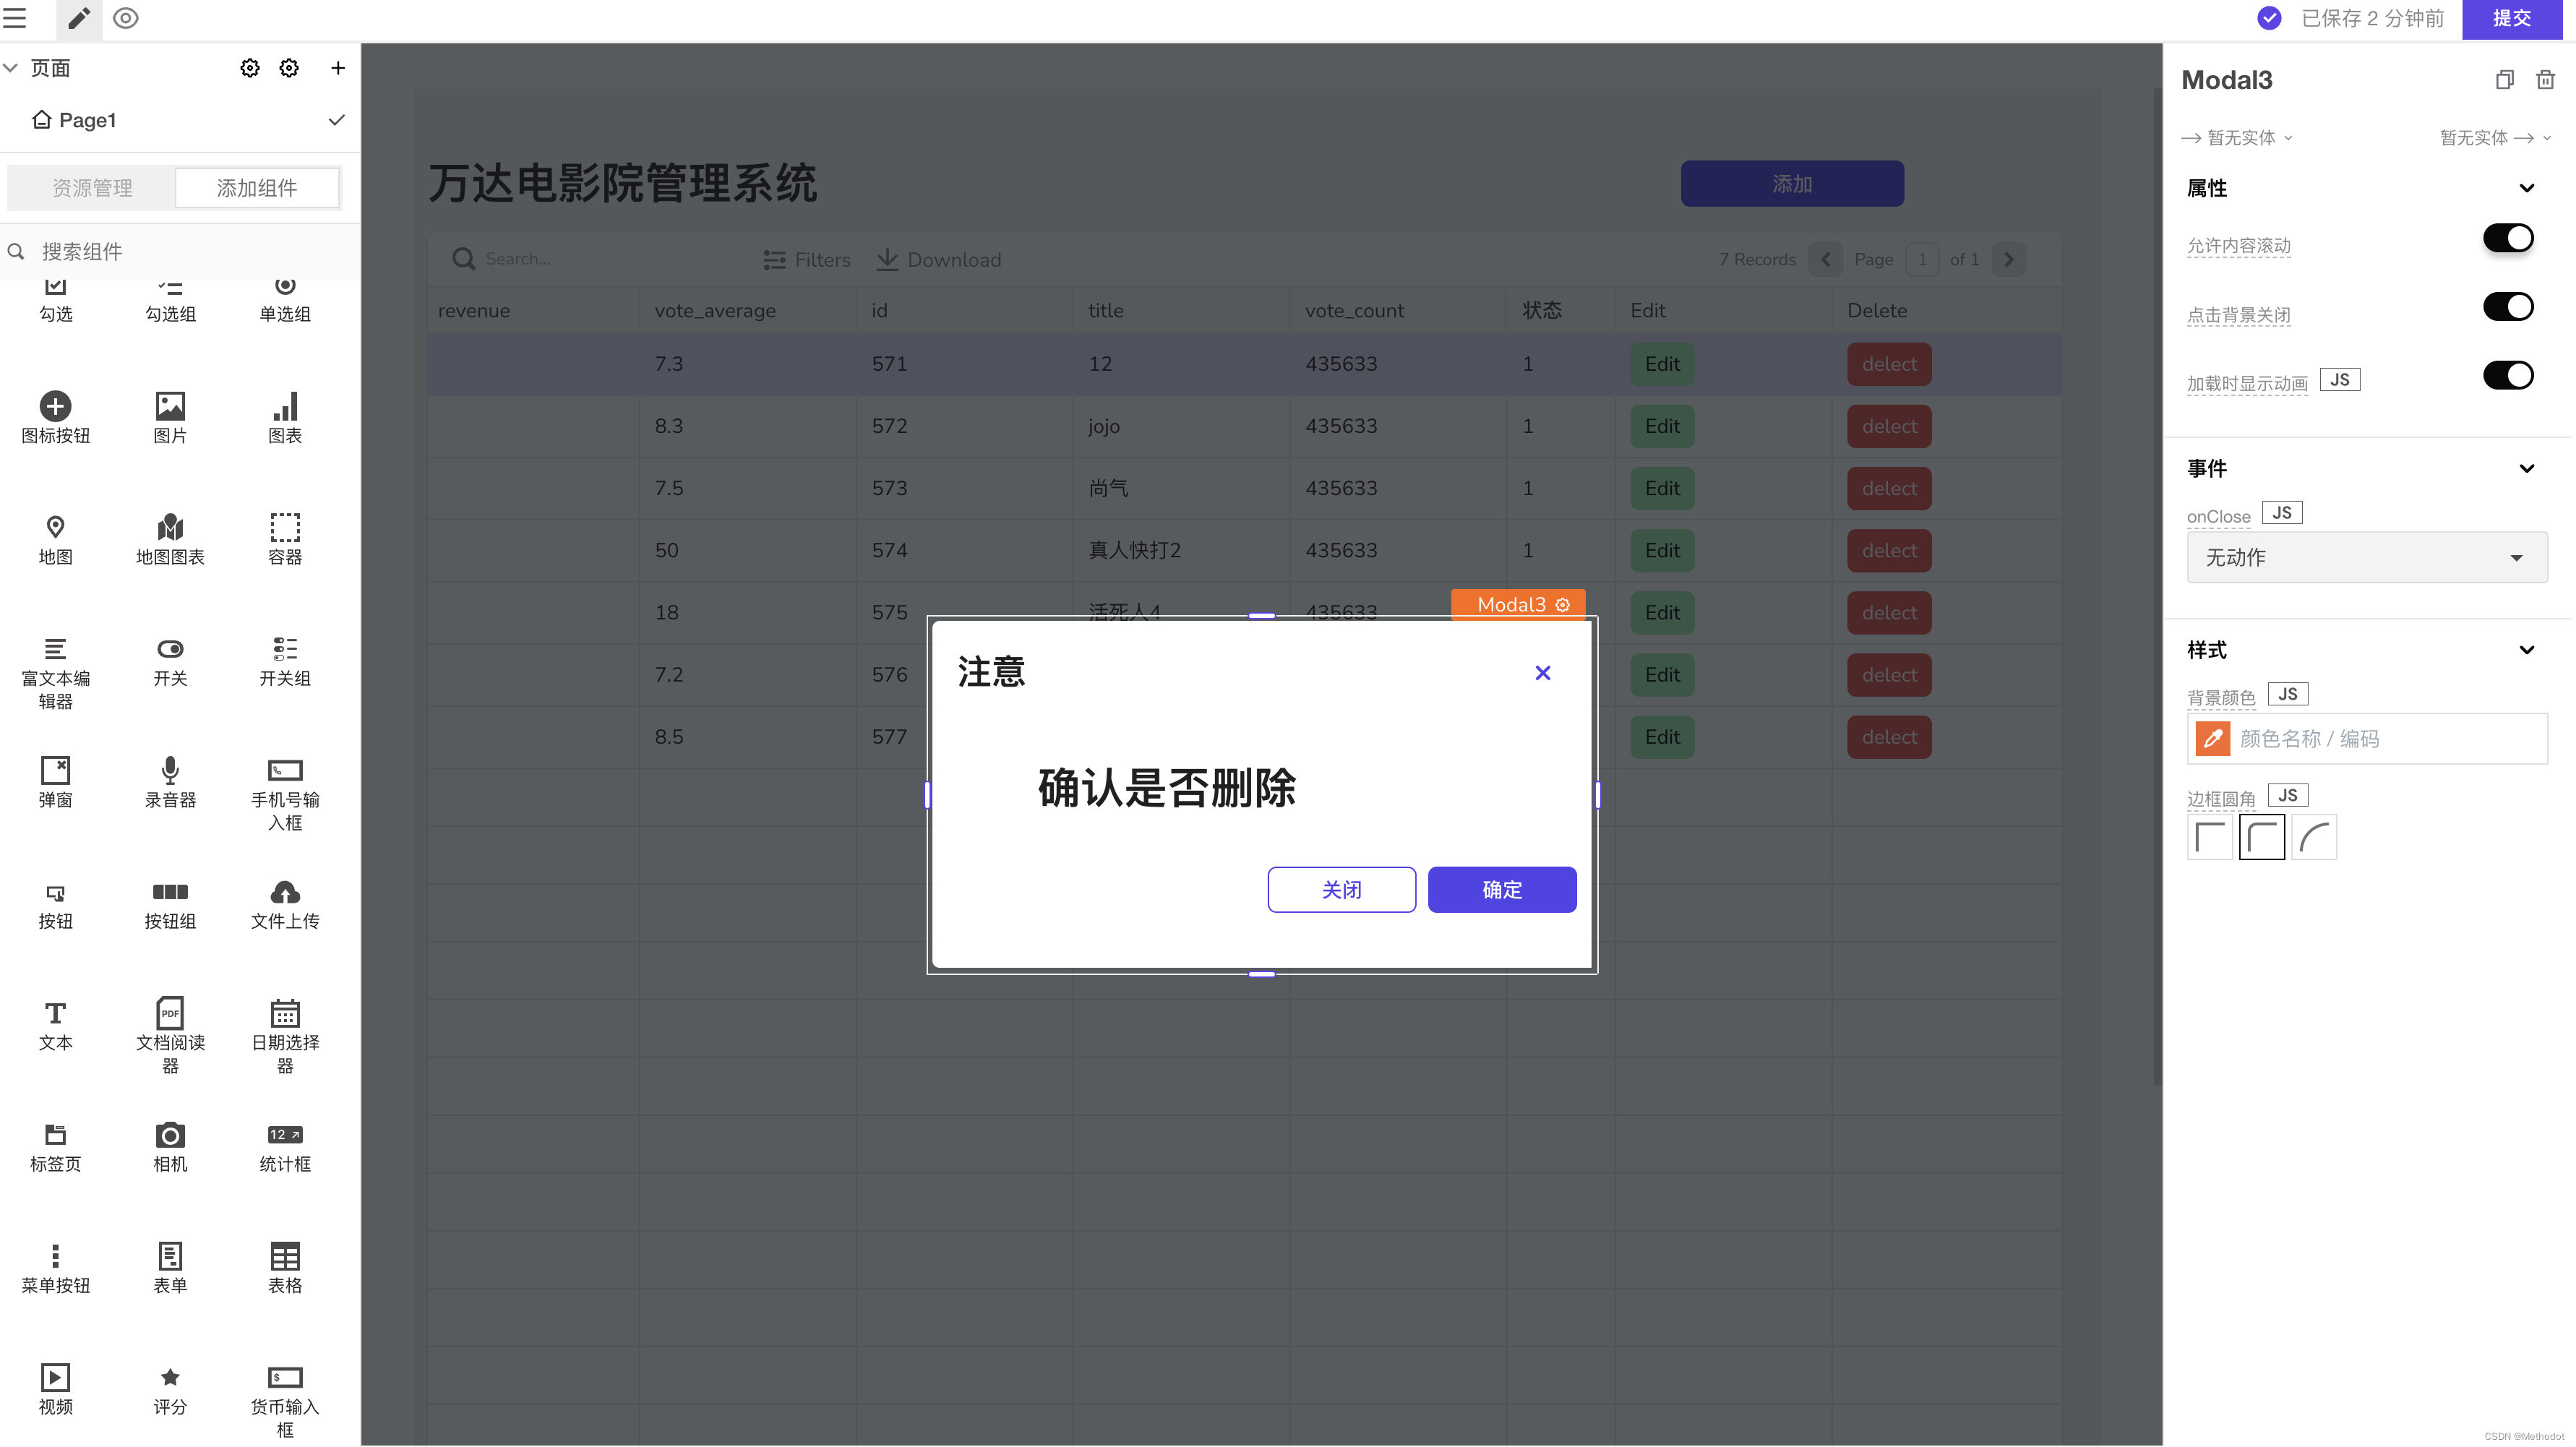The image size is (2576, 1447).
Task: Collapse the 属性 section
Action: tap(2526, 188)
